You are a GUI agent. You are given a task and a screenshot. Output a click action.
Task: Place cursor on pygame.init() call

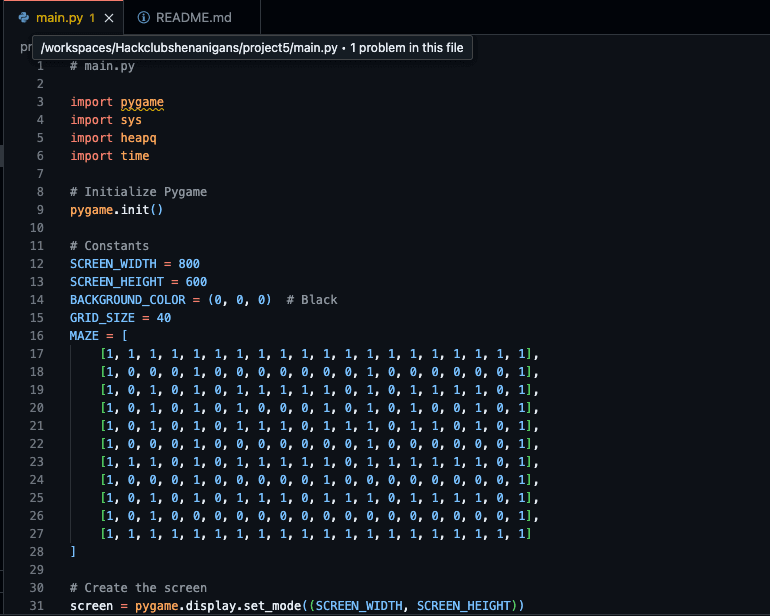click(116, 210)
